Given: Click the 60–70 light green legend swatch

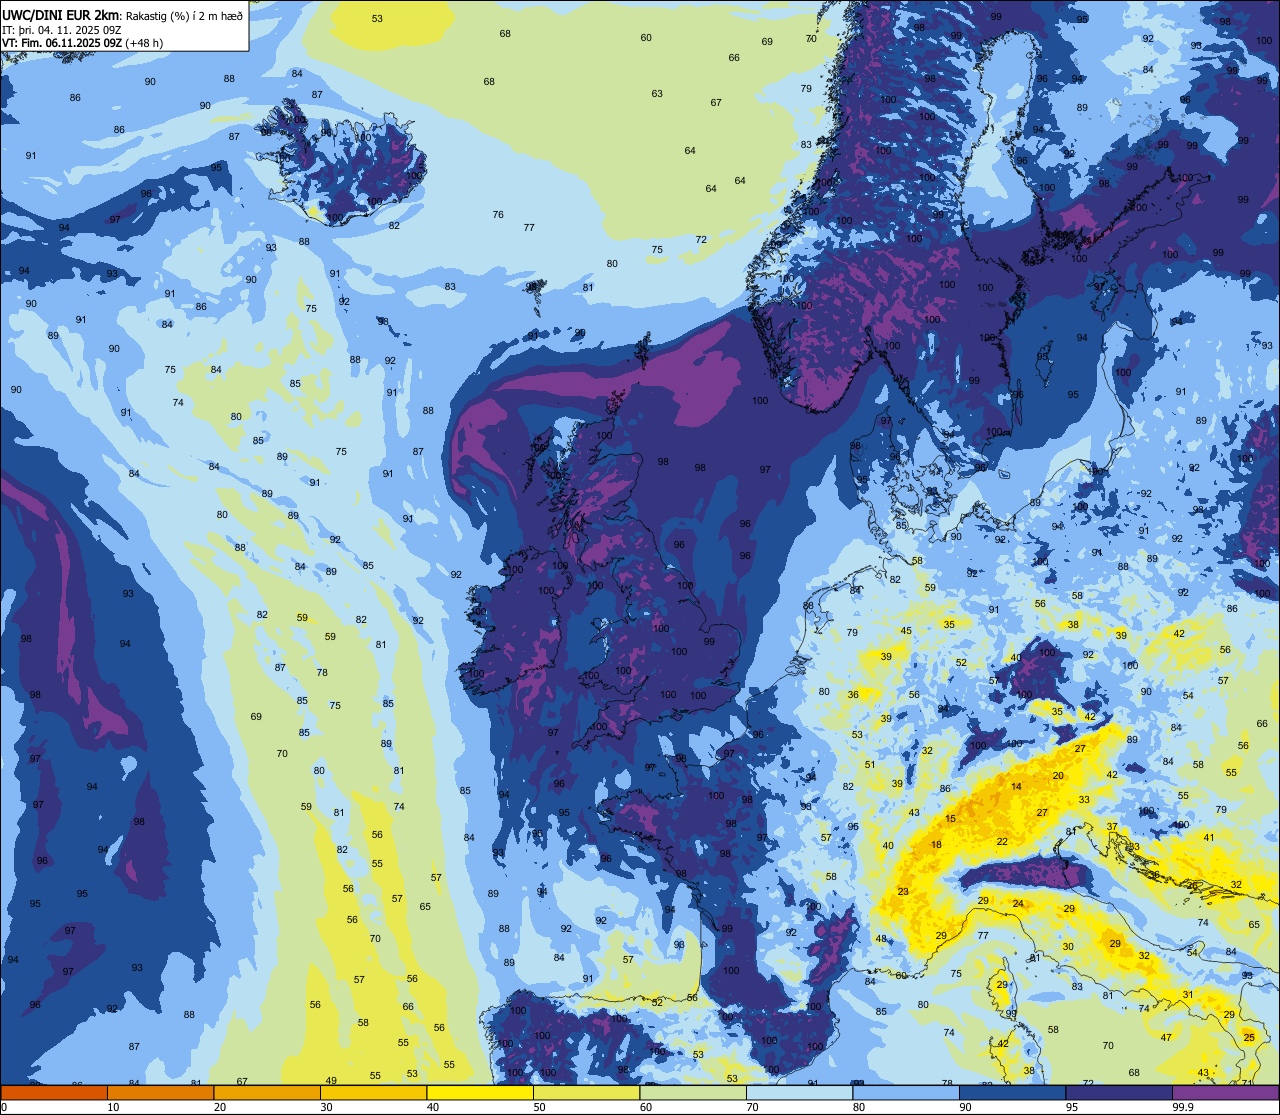Looking at the screenshot, I should coord(693,1093).
